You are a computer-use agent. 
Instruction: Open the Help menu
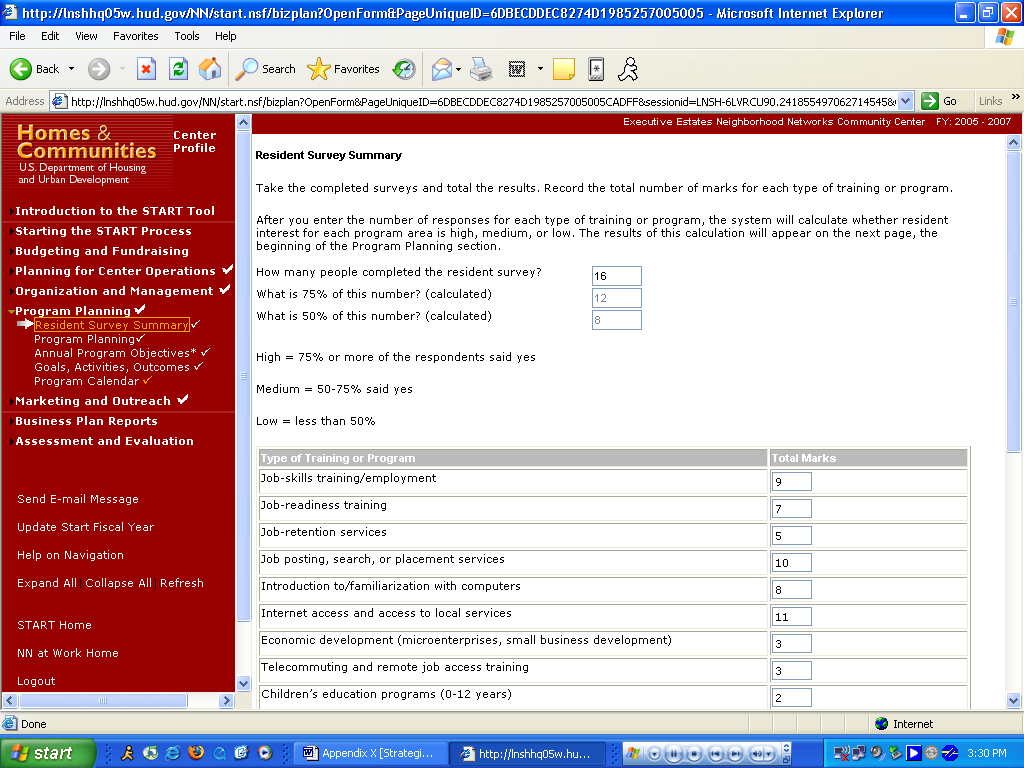(225, 36)
